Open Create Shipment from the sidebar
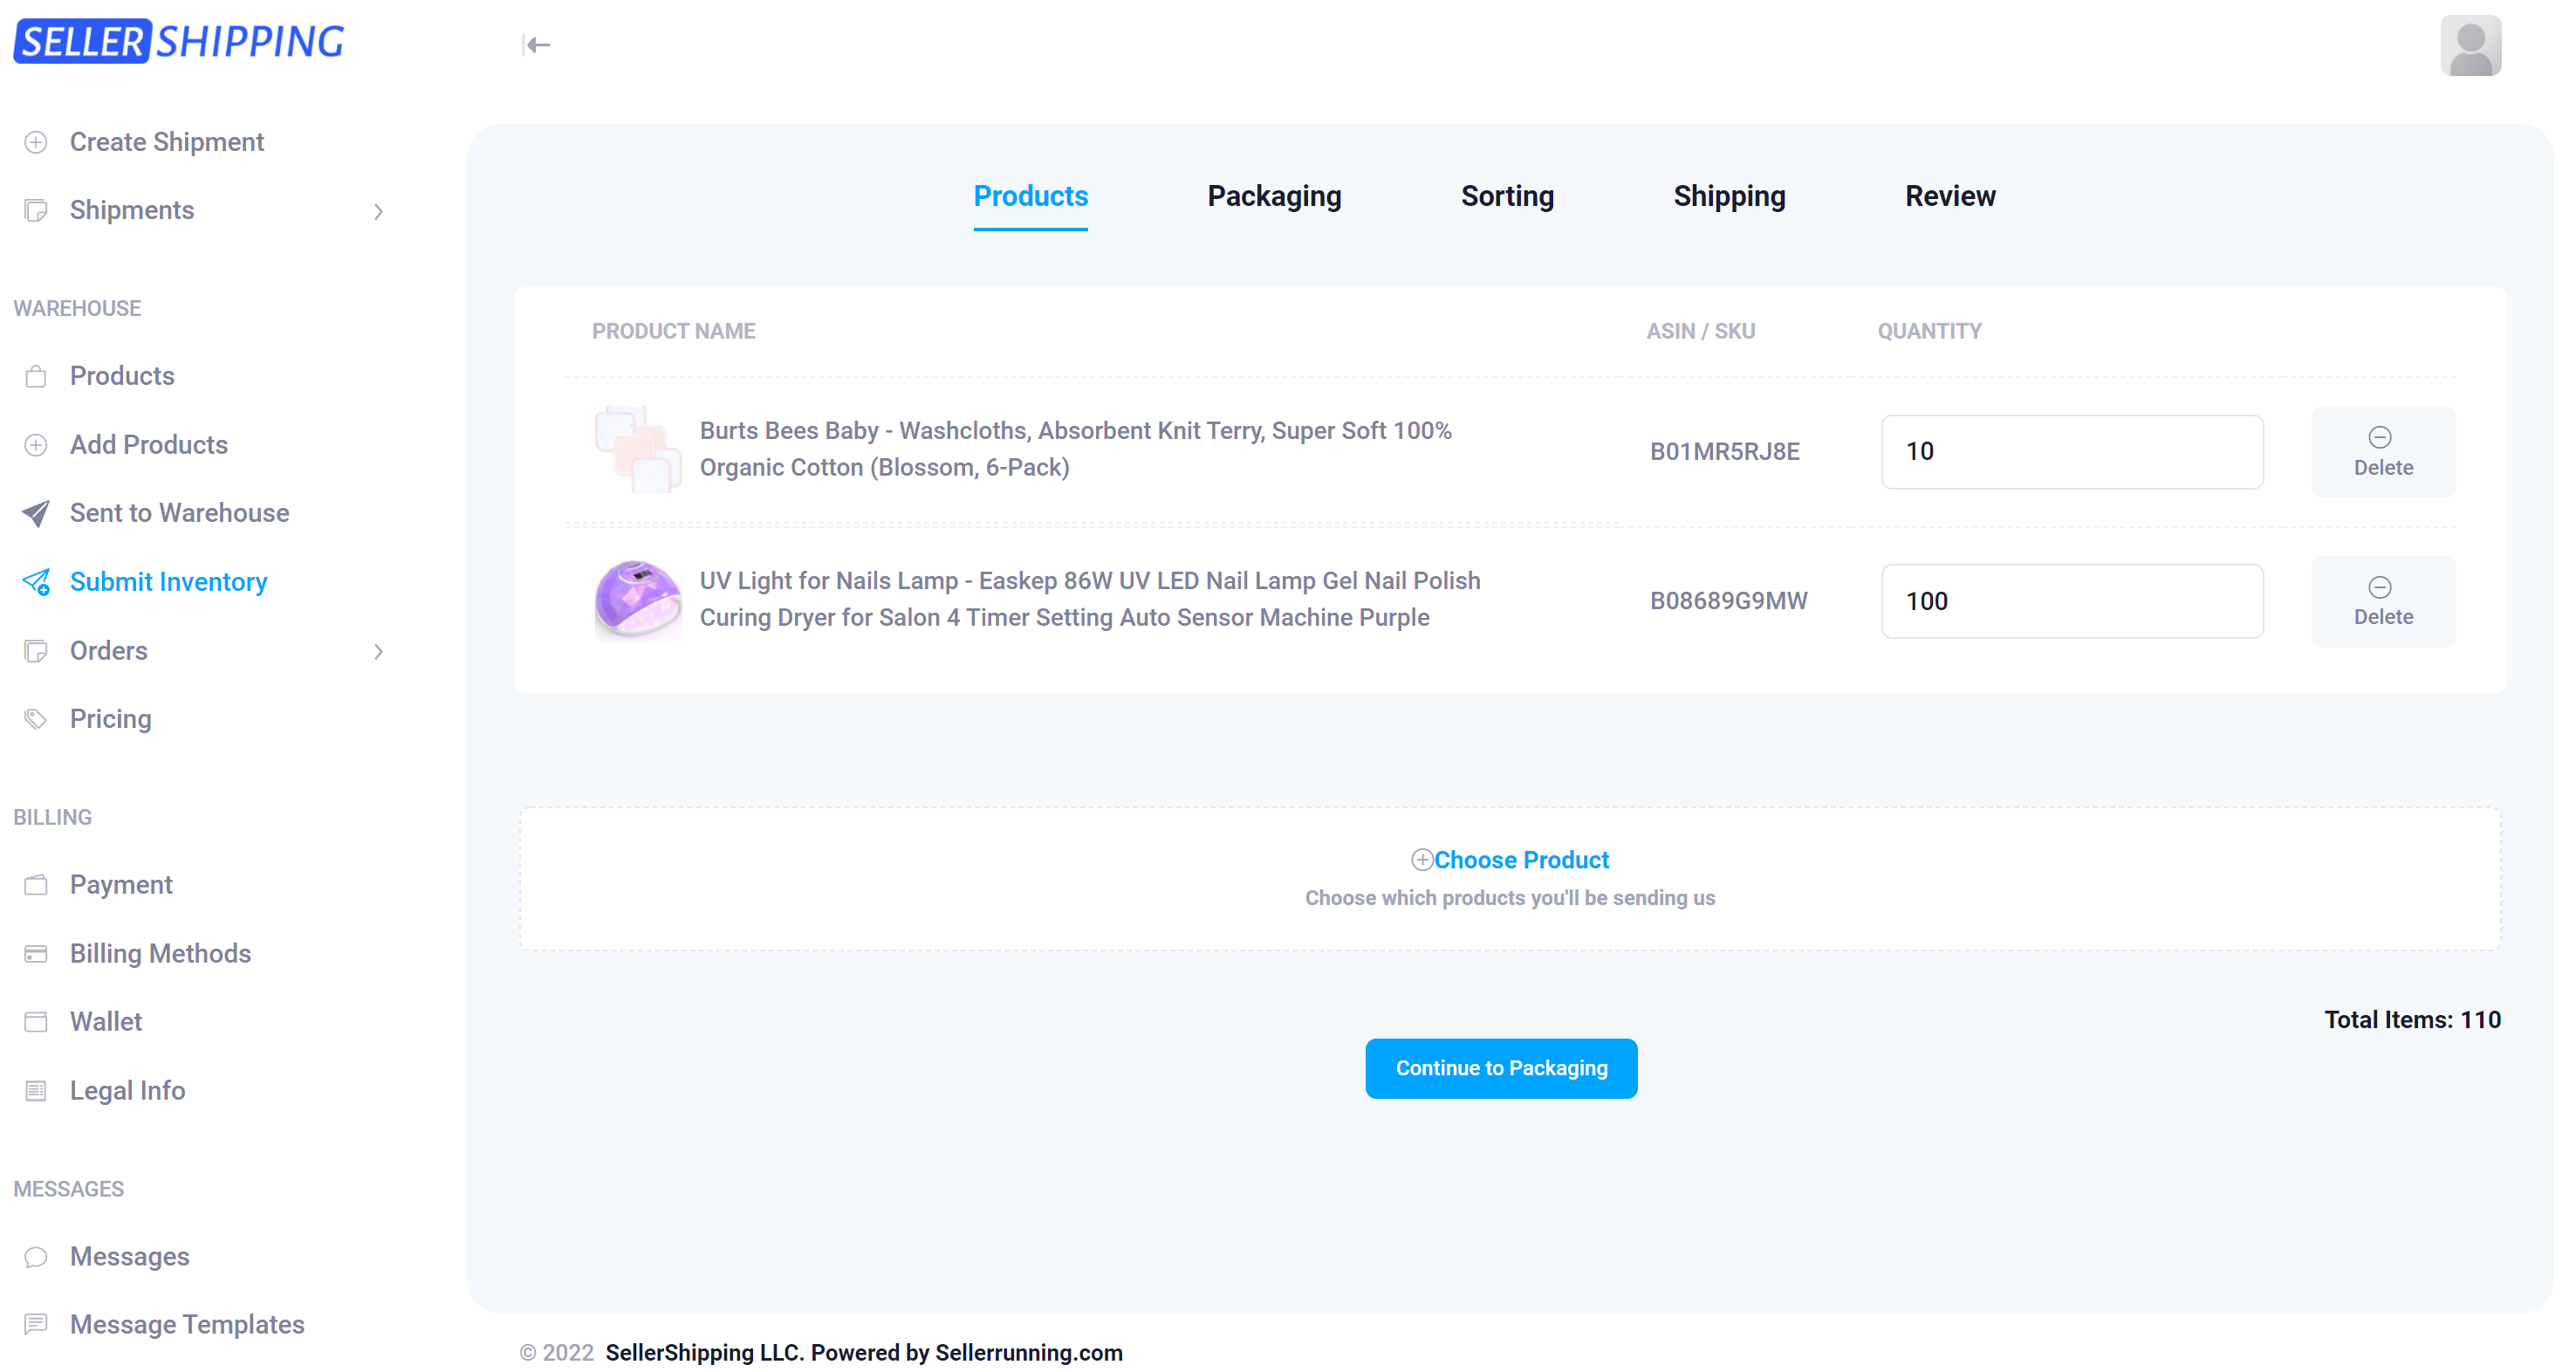The width and height of the screenshot is (2576, 1372). pos(166,142)
